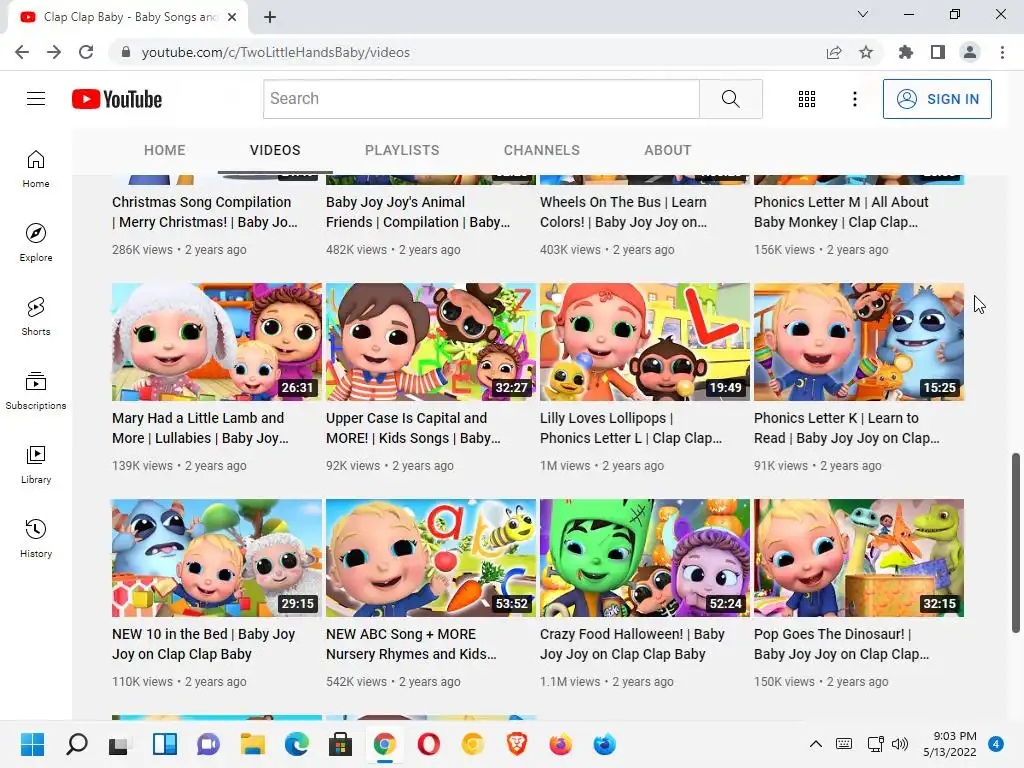Image resolution: width=1024 pixels, height=768 pixels.
Task: Open Library in the sidebar
Action: pyautogui.click(x=36, y=464)
